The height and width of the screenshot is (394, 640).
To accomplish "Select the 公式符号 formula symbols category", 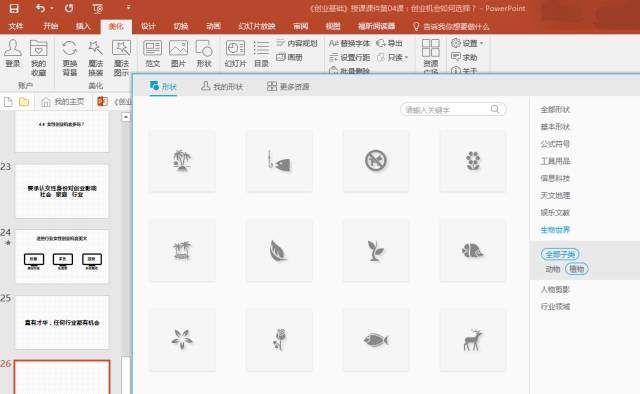I will coord(555,144).
